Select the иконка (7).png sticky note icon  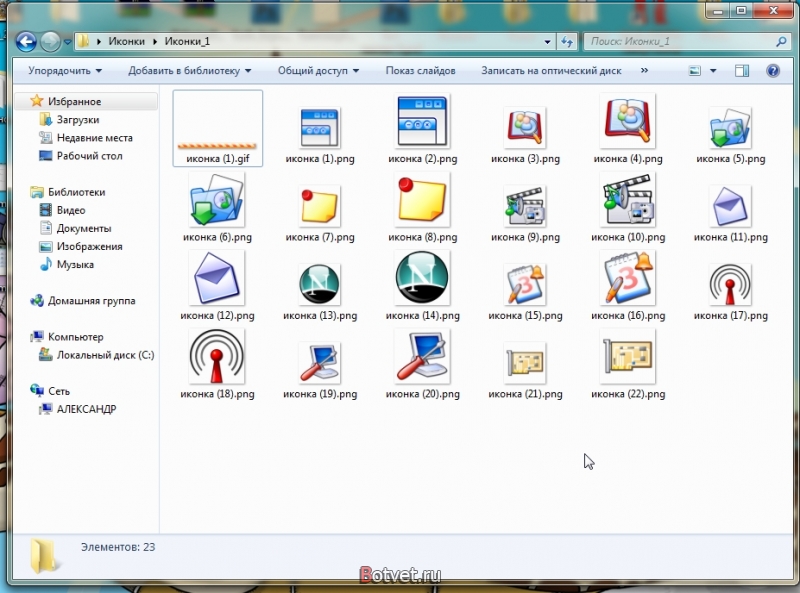click(x=320, y=206)
